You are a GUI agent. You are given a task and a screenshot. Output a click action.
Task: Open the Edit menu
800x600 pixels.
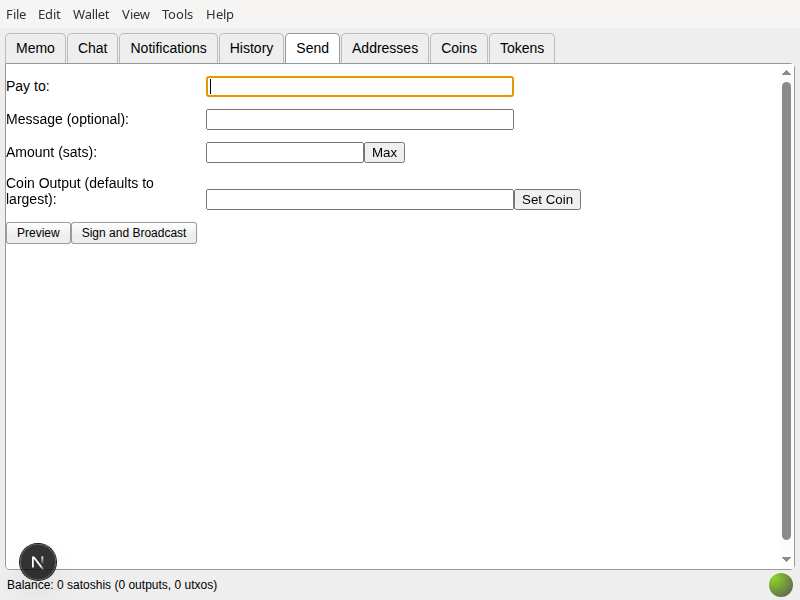[49, 14]
